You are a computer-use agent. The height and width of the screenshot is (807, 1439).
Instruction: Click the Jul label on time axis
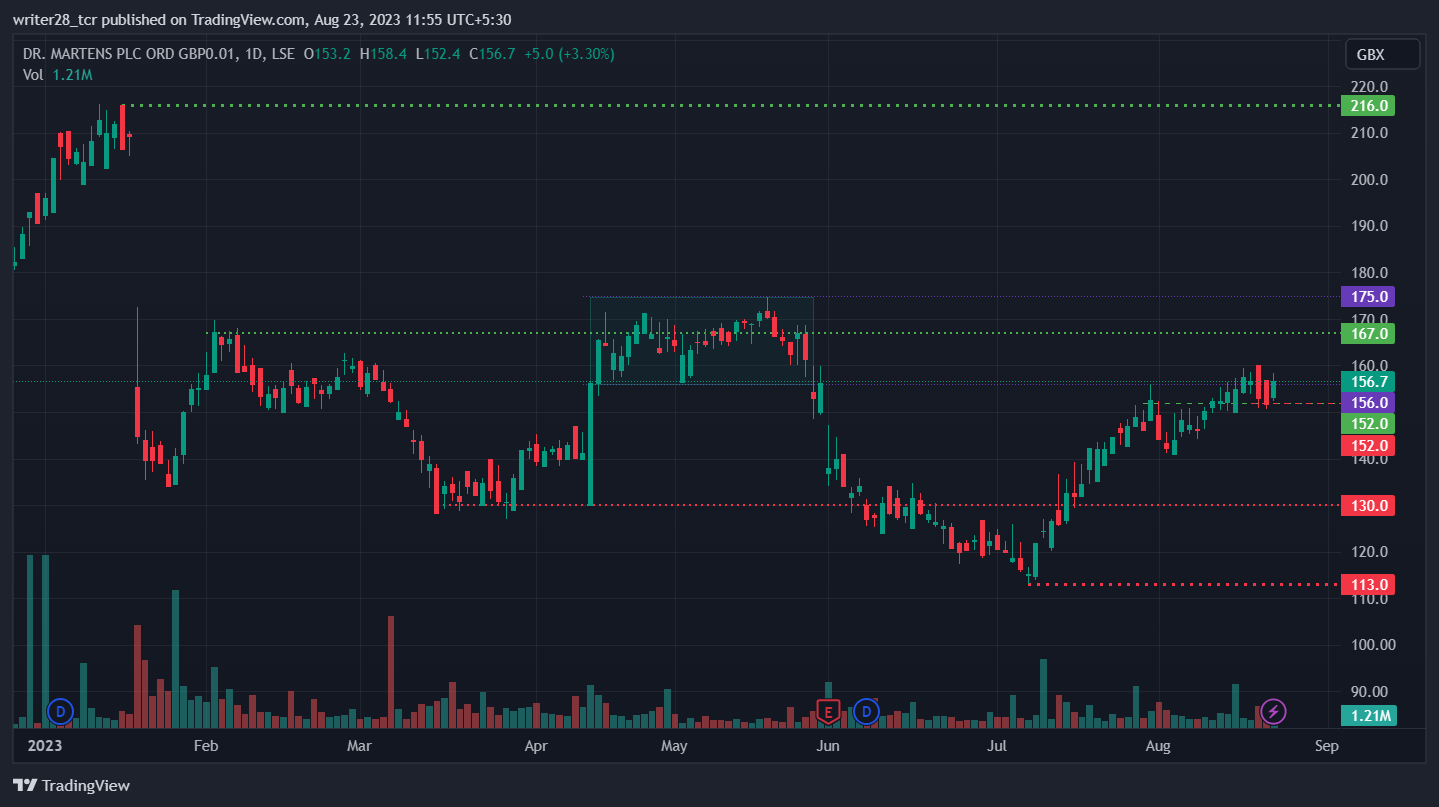tap(996, 746)
